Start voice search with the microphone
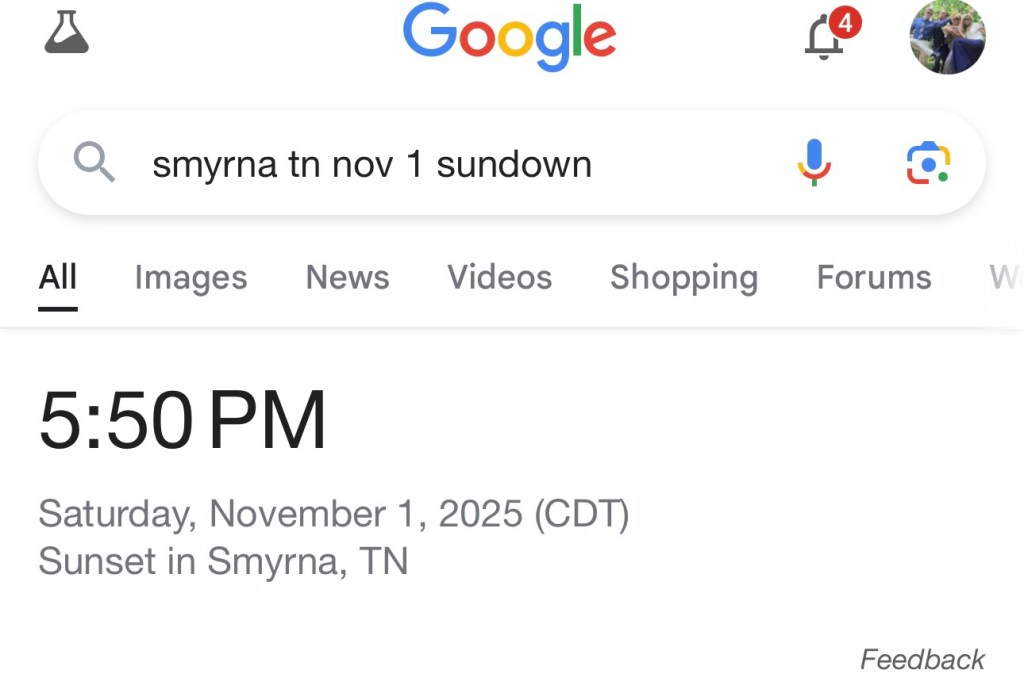The image size is (1024, 689). pos(814,162)
